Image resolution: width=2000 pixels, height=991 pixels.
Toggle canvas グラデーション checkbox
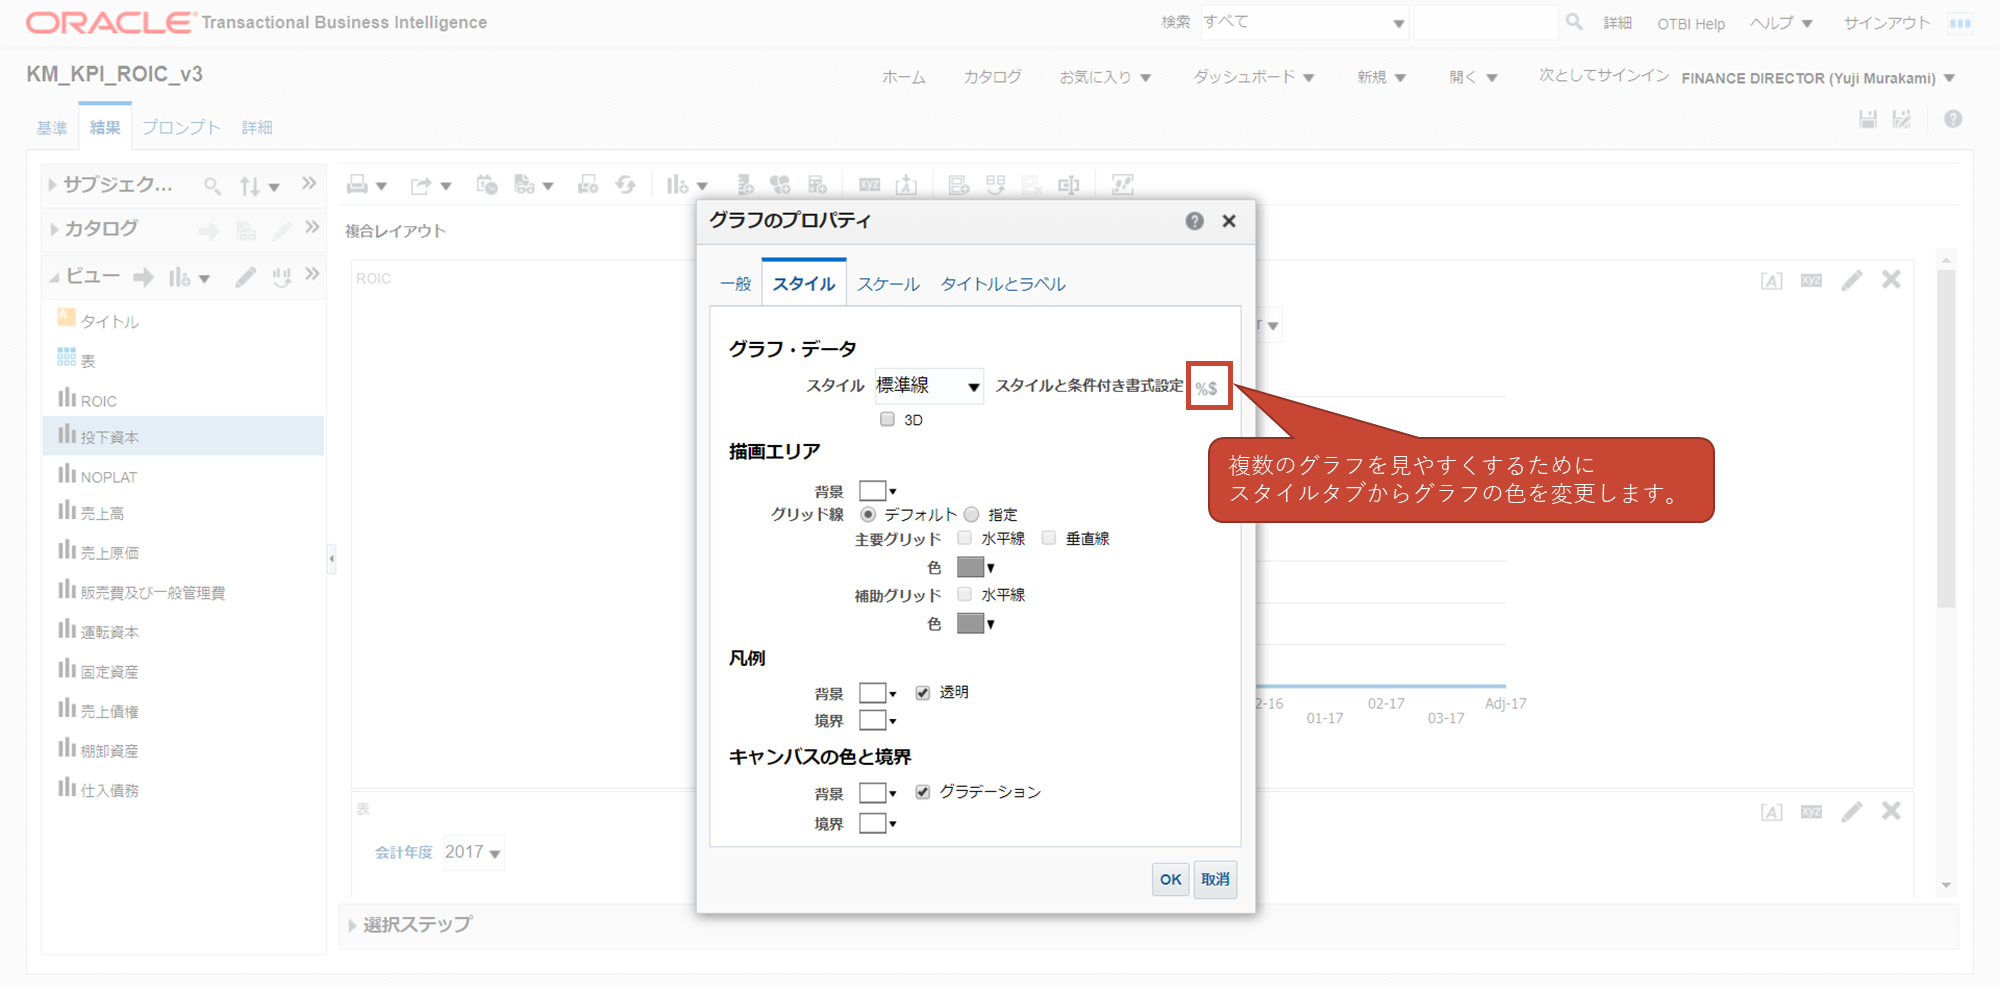click(x=923, y=791)
